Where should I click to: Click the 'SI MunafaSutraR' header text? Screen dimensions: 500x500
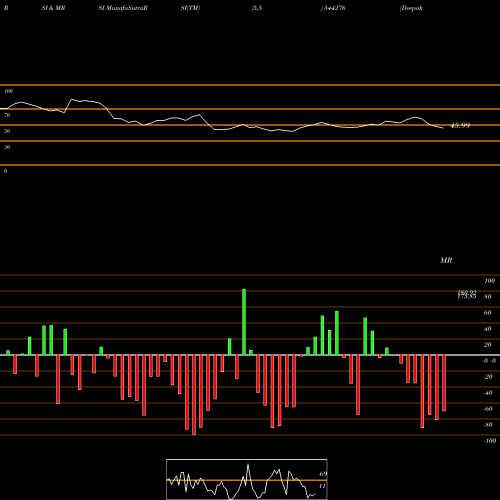pos(123,8)
